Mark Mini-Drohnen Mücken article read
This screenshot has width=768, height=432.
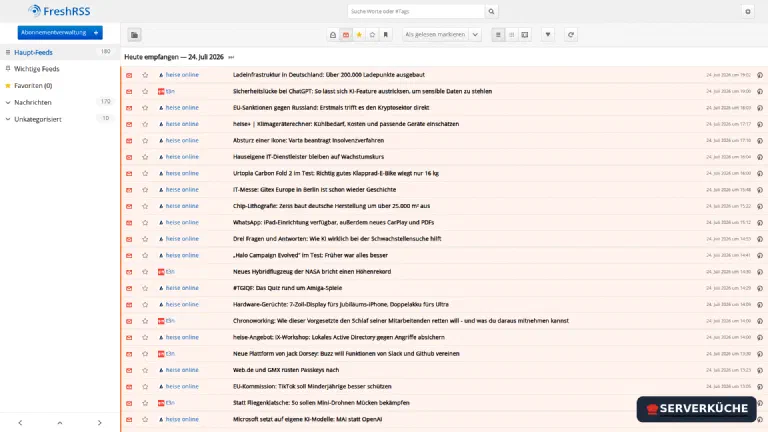tap(129, 403)
